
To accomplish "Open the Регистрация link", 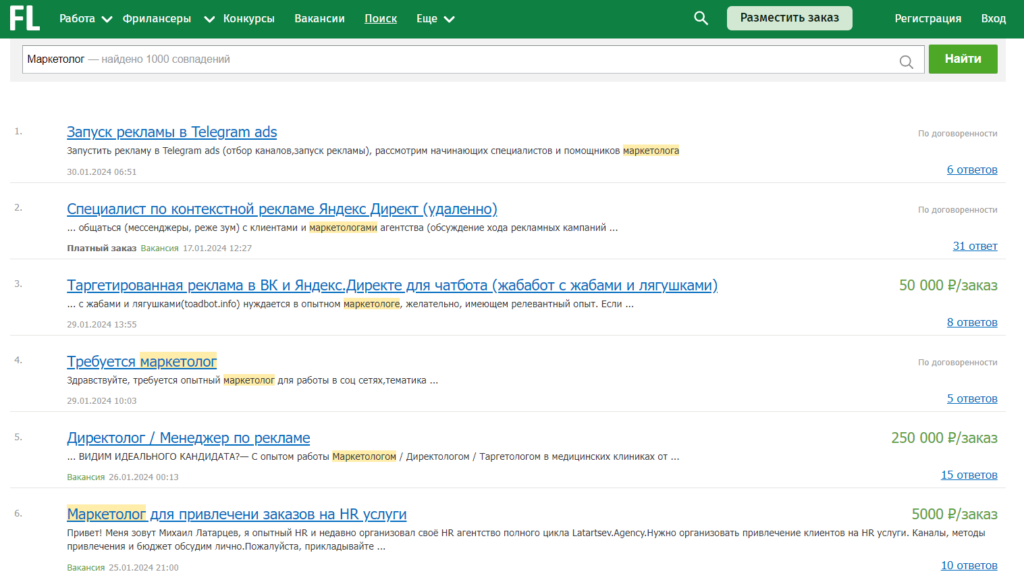I will point(927,17).
